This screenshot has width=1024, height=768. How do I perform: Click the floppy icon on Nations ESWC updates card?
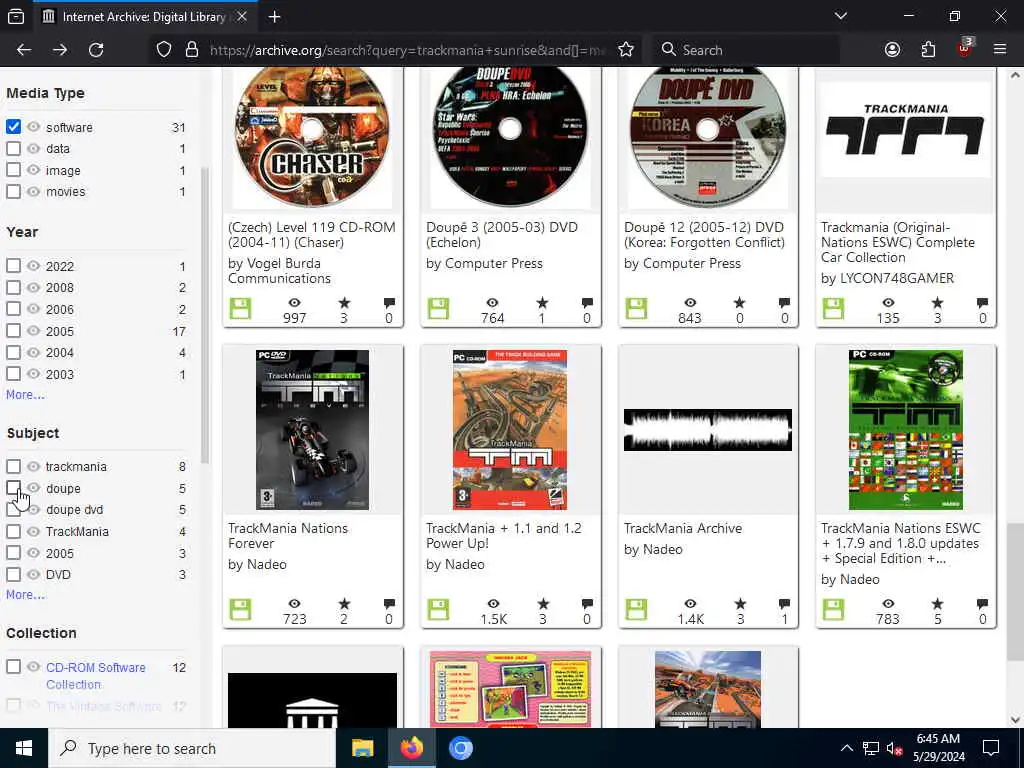click(833, 609)
